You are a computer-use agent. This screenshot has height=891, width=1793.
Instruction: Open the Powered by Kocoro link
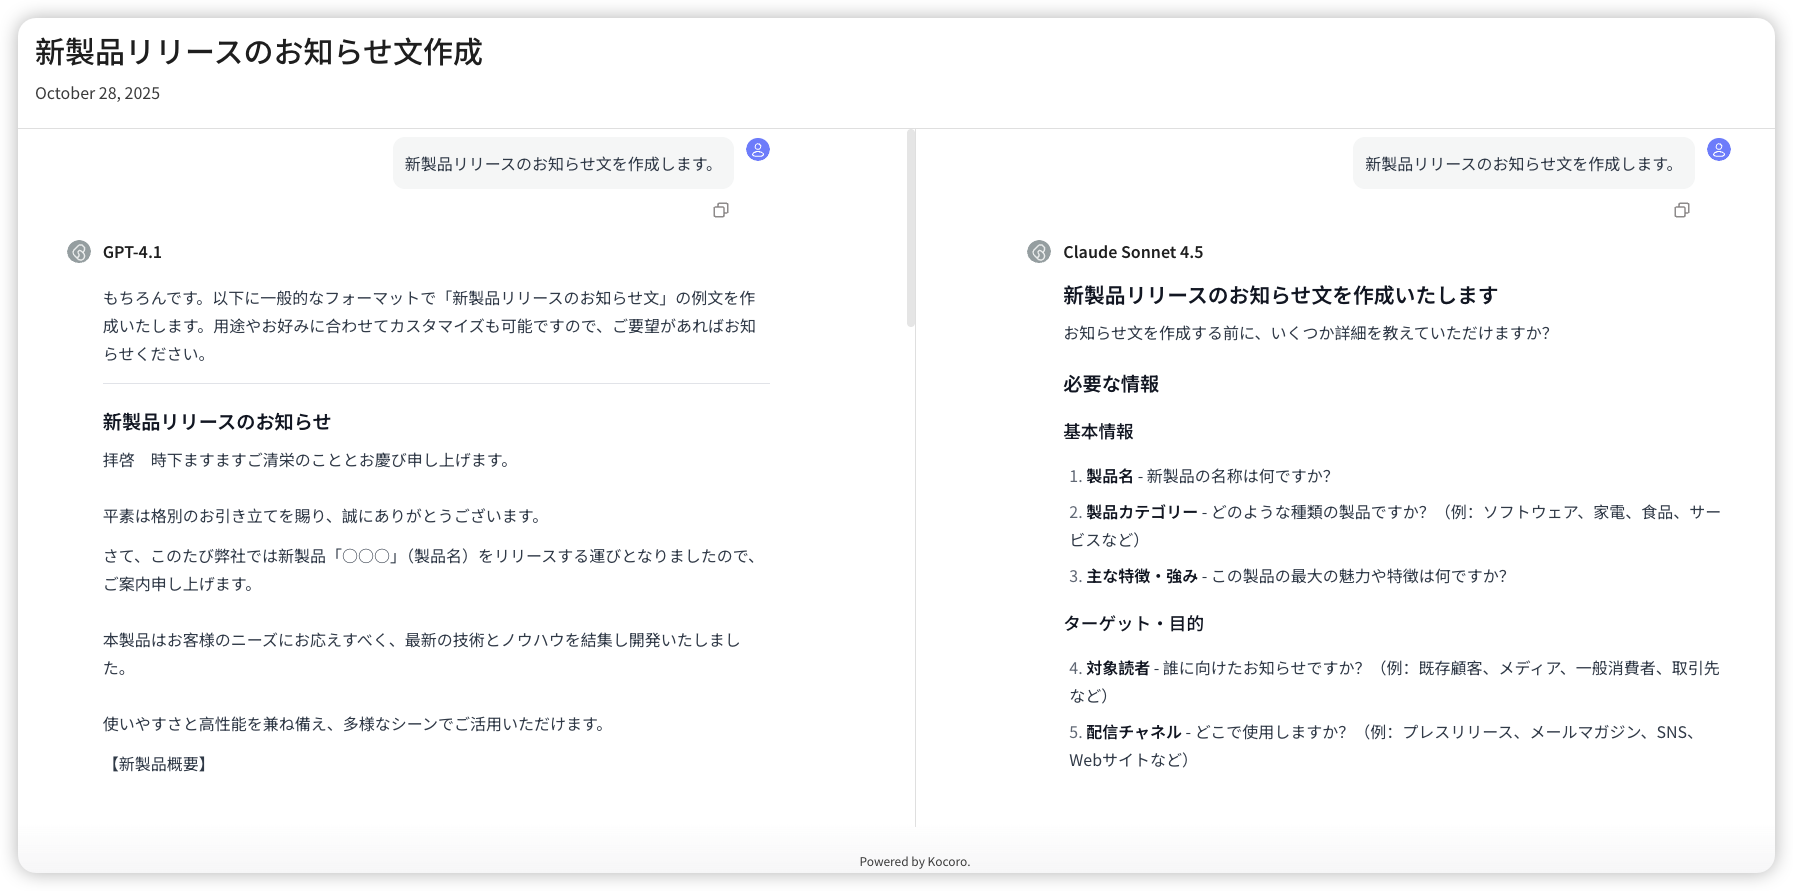tap(914, 861)
